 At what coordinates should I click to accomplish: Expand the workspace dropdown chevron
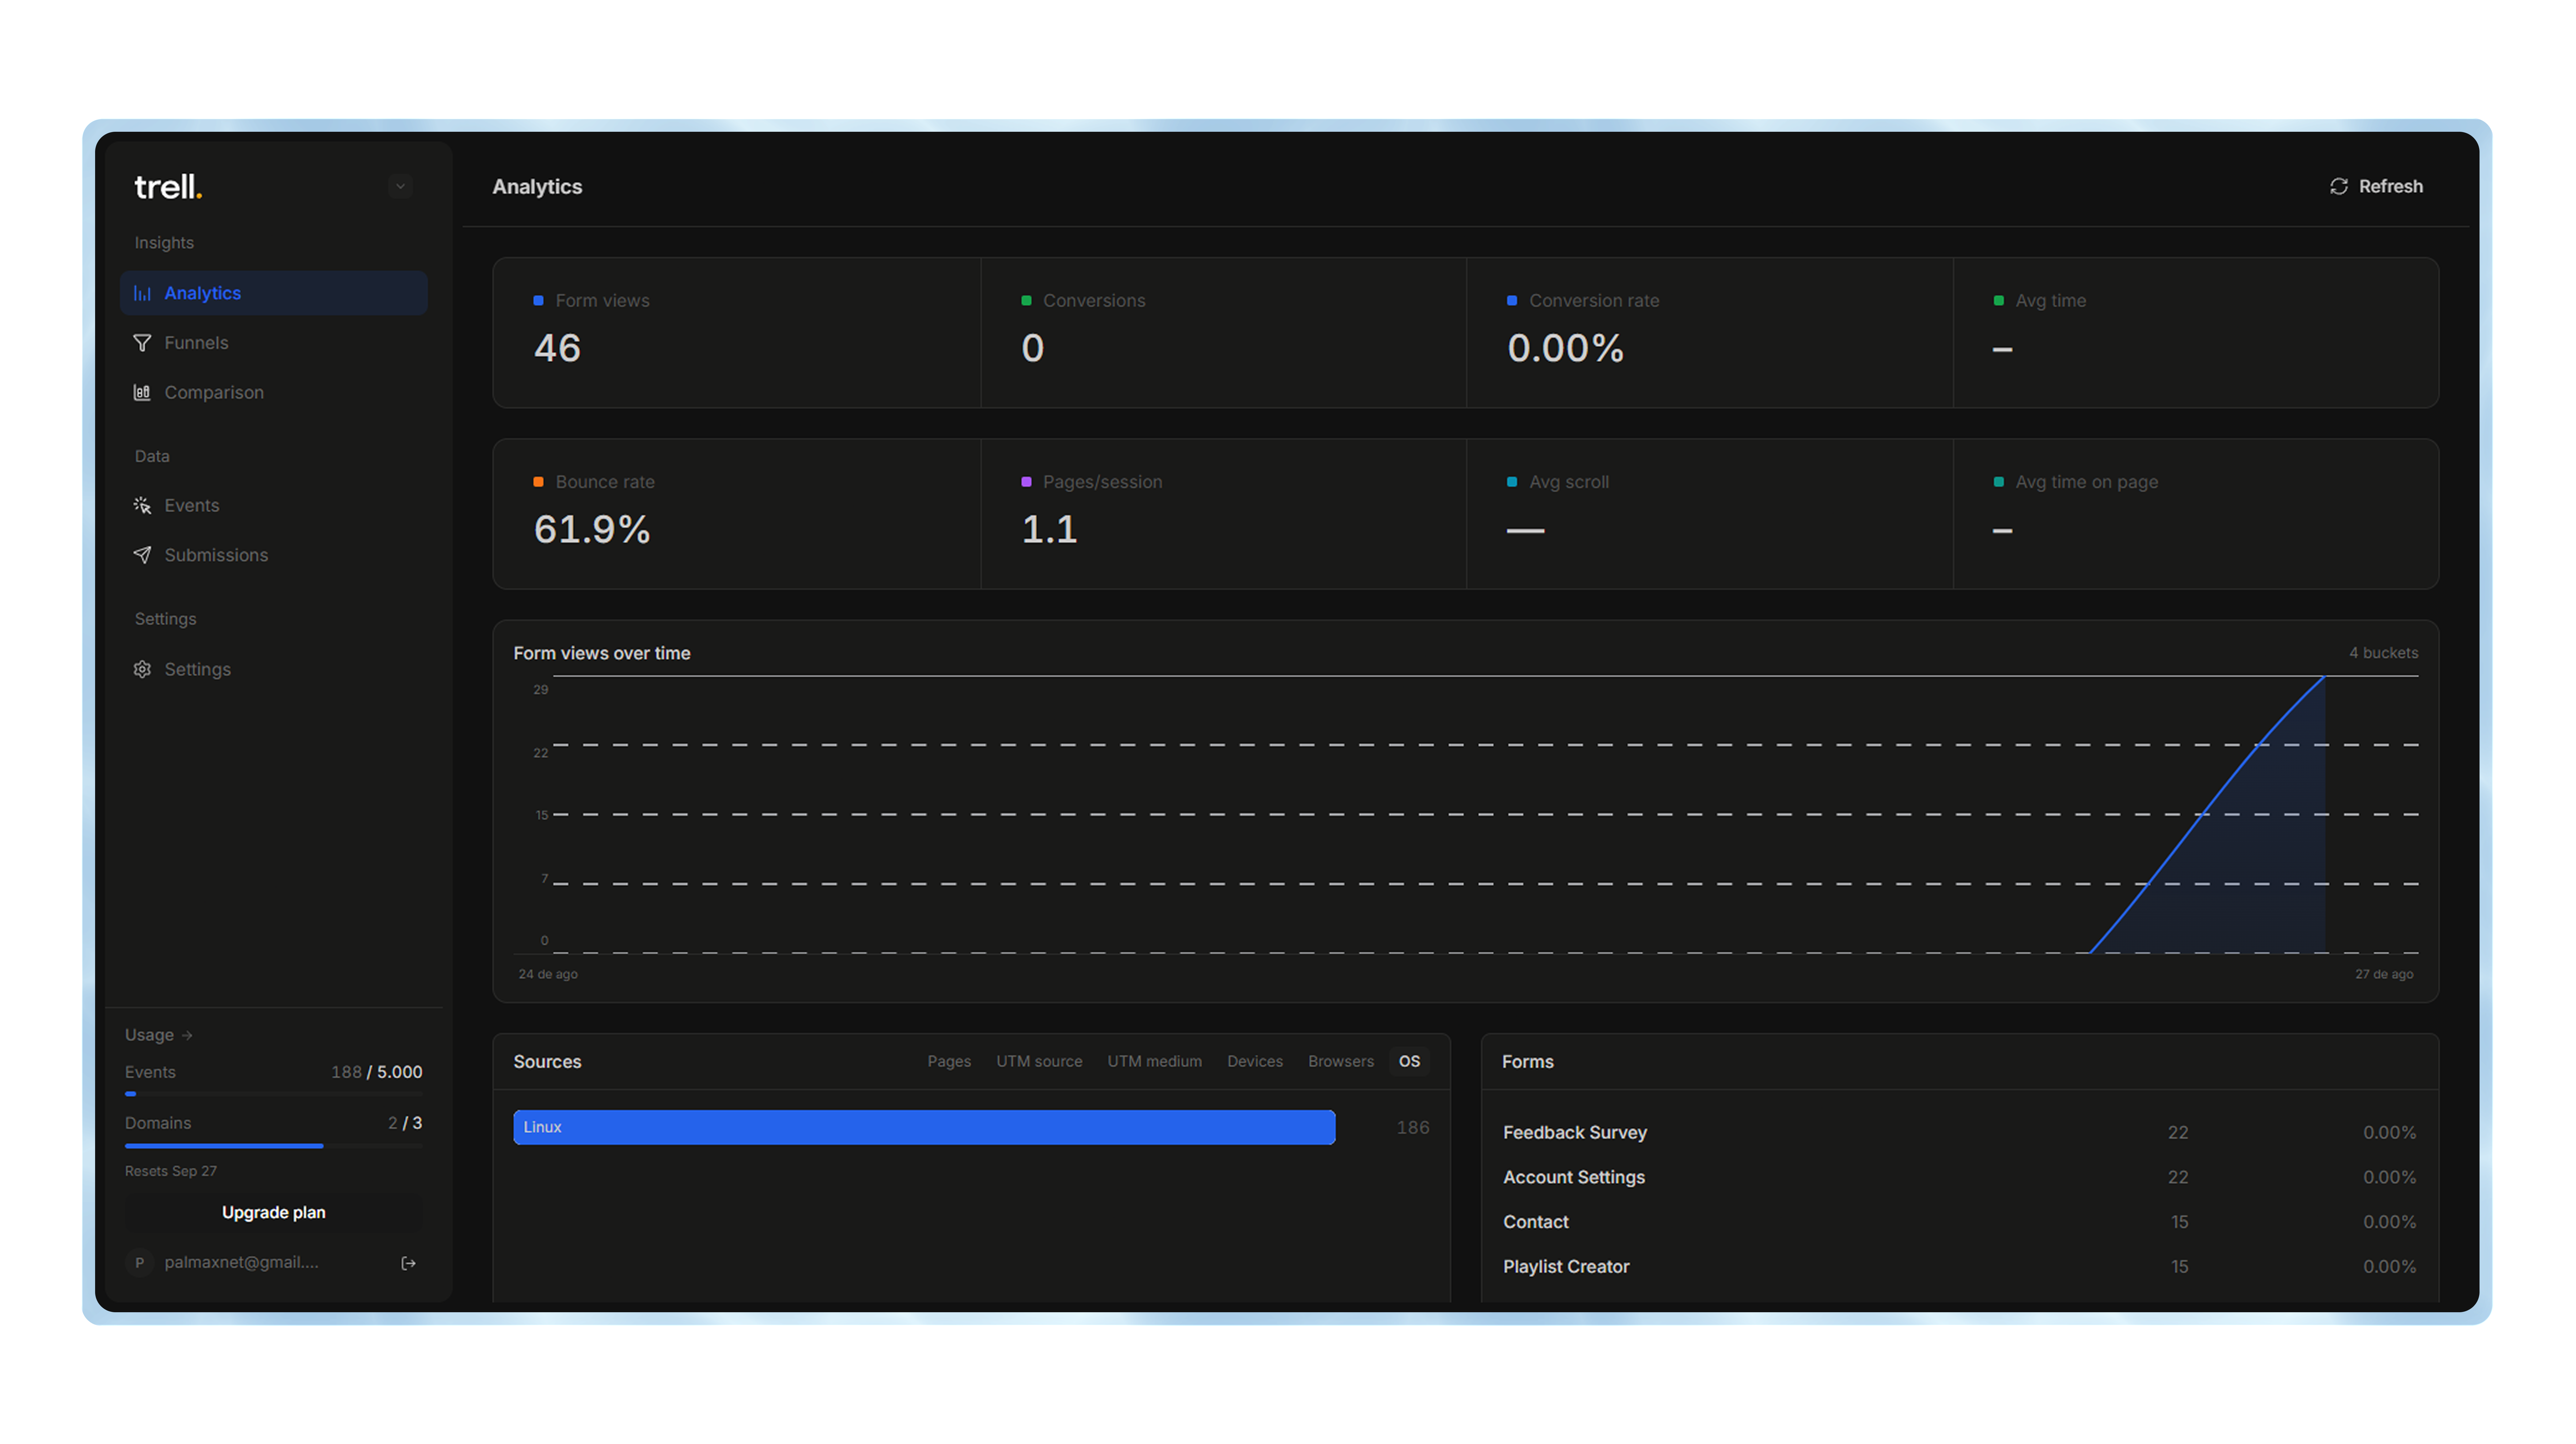pos(400,186)
